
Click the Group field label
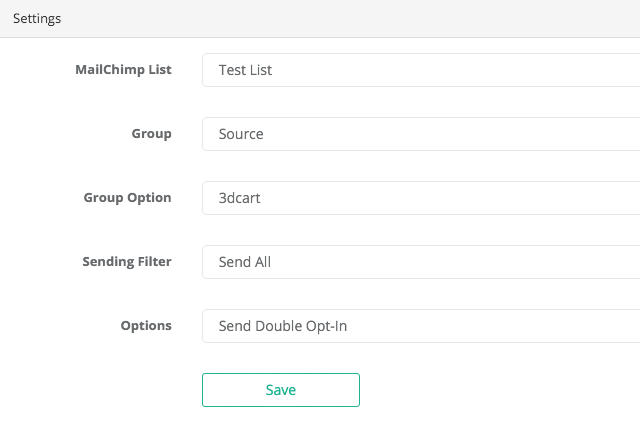pyautogui.click(x=151, y=134)
